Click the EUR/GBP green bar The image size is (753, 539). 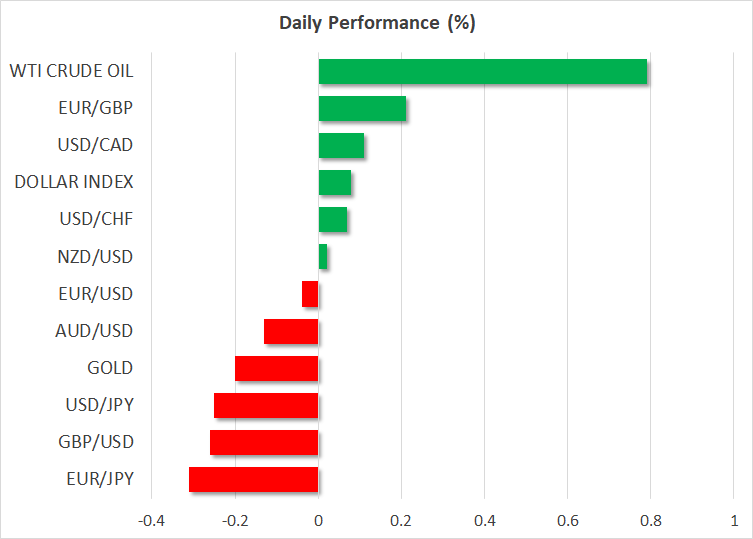coord(362,109)
